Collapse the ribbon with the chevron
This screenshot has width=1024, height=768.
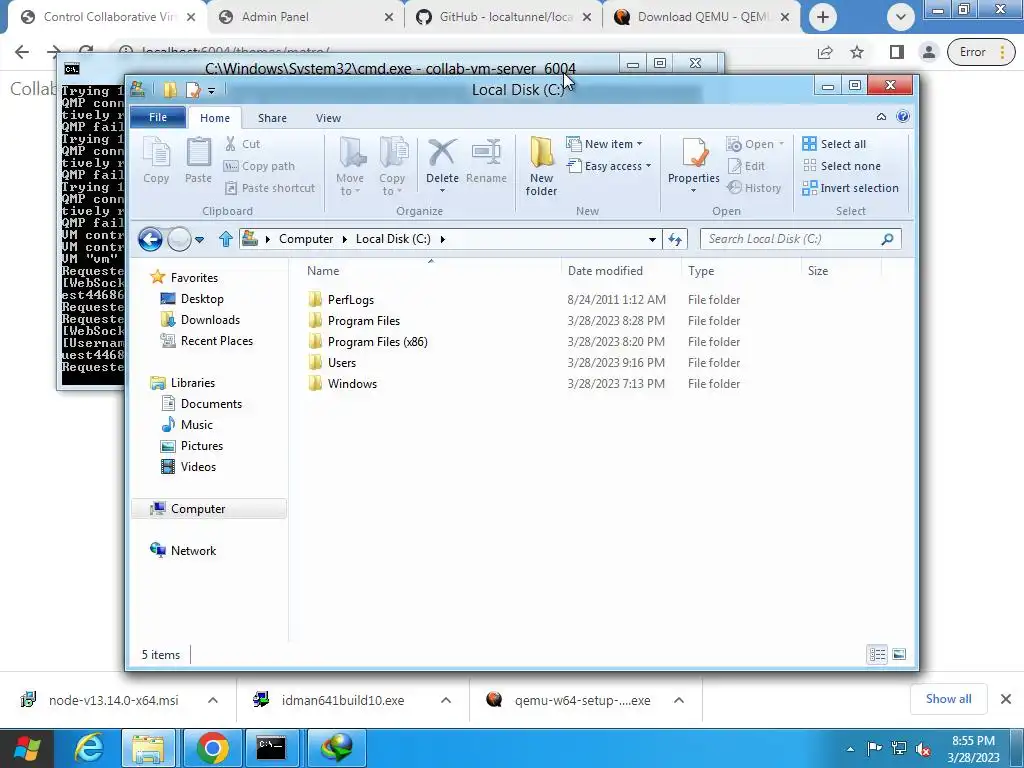[x=881, y=117]
